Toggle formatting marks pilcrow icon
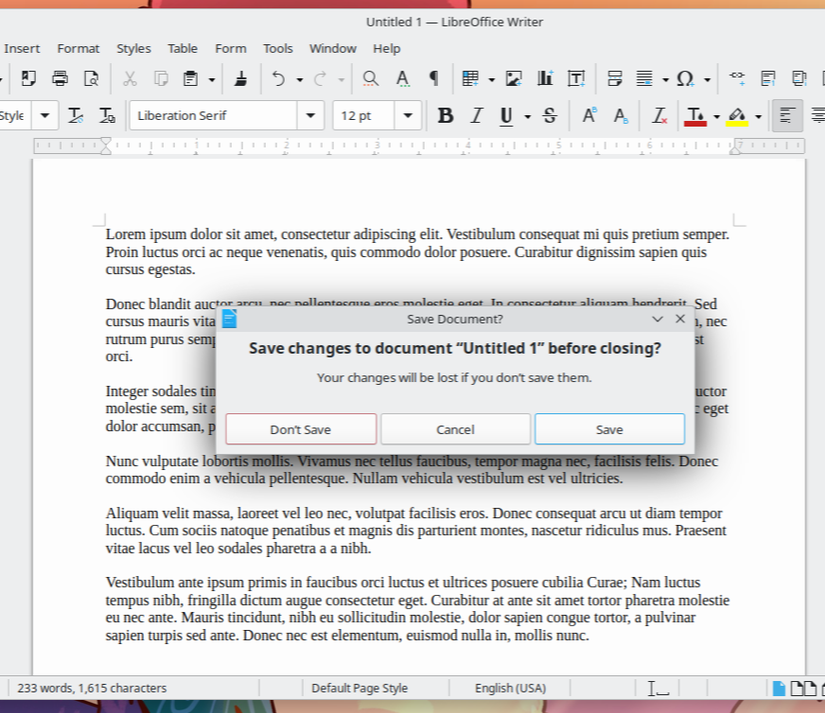This screenshot has height=713, width=825. pyautogui.click(x=434, y=79)
